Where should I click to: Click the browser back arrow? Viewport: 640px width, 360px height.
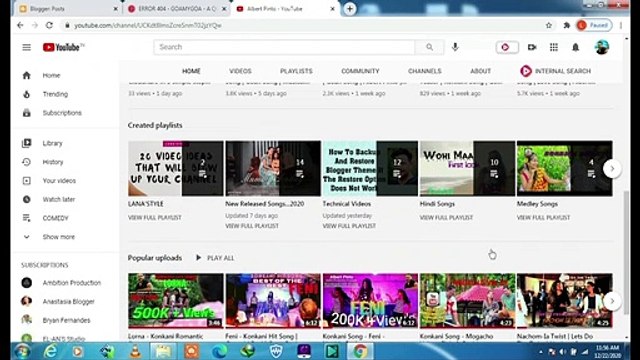click(x=20, y=25)
